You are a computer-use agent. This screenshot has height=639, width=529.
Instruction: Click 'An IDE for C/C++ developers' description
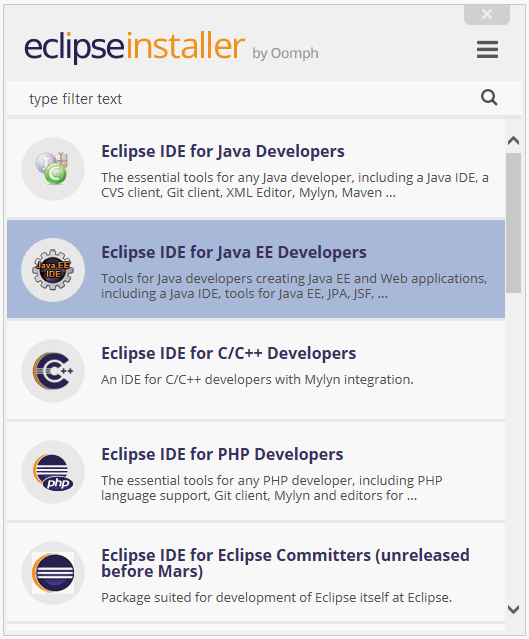pos(257,379)
